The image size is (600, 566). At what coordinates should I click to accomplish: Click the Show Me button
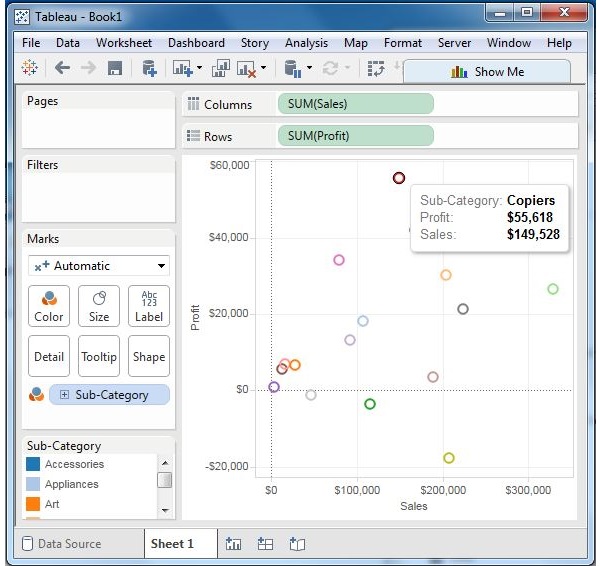(486, 71)
